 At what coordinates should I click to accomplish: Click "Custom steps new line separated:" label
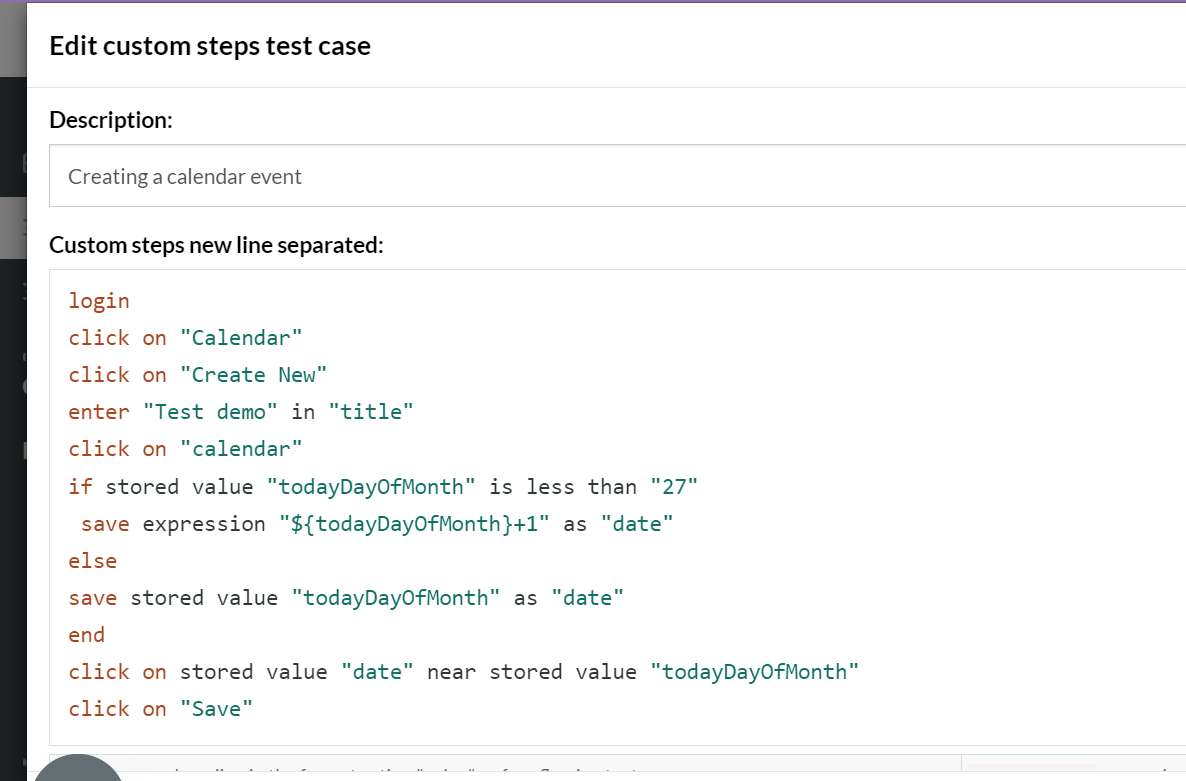pos(216,245)
